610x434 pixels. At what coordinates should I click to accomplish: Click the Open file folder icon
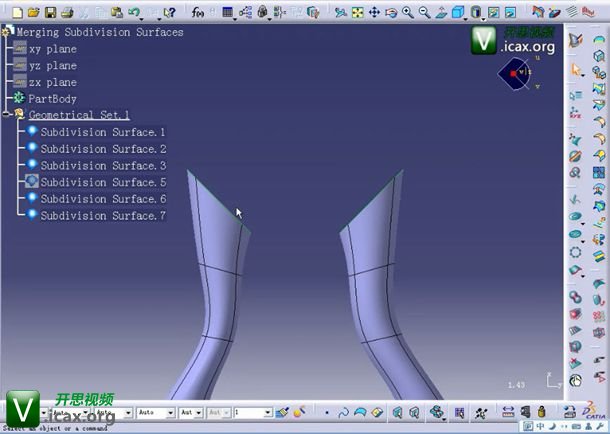(x=33, y=12)
